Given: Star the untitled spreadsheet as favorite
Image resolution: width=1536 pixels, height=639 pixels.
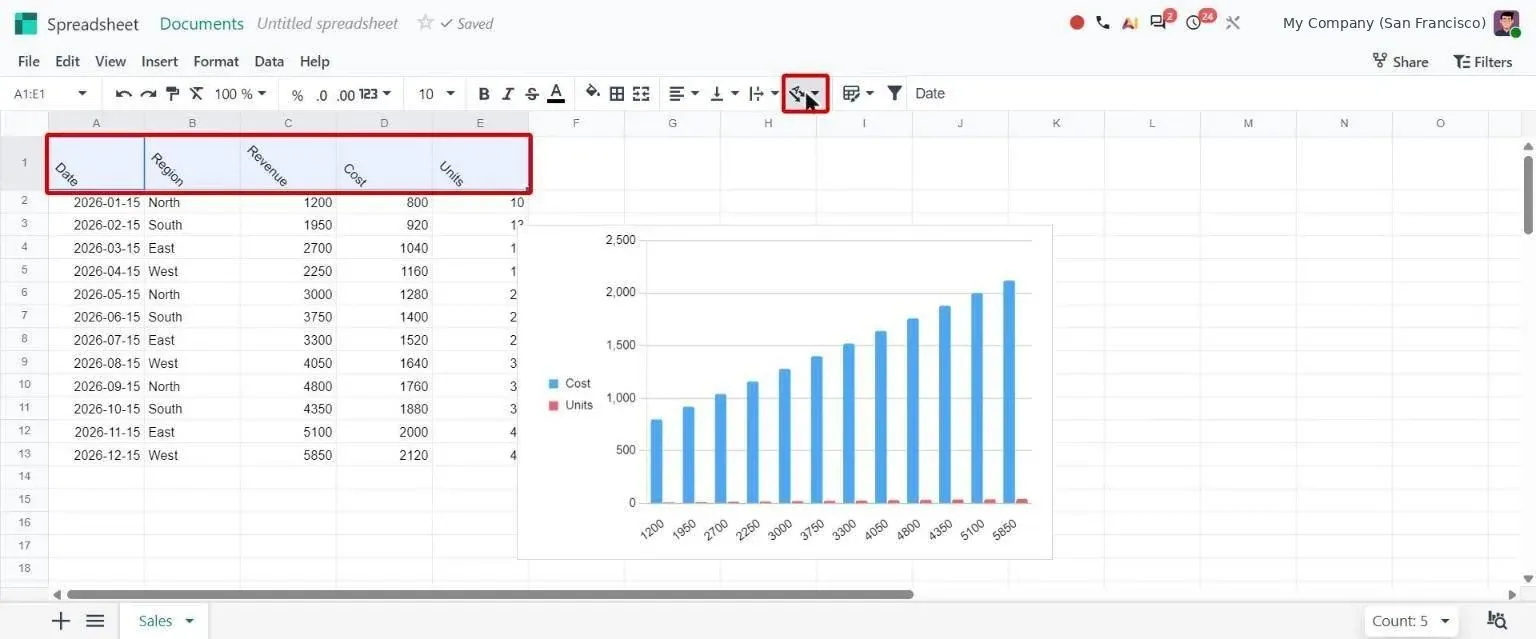Looking at the screenshot, I should tap(425, 22).
